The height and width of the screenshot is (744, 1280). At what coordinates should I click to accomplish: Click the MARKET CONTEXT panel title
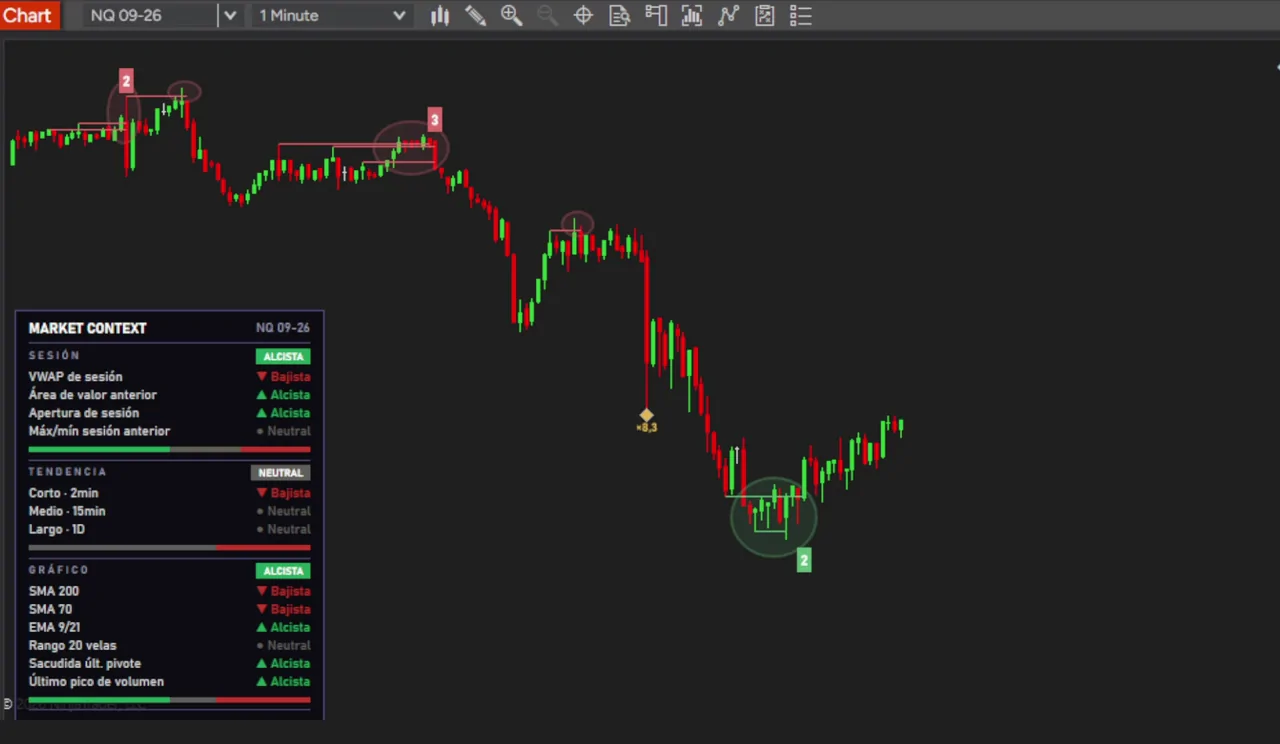tap(88, 328)
